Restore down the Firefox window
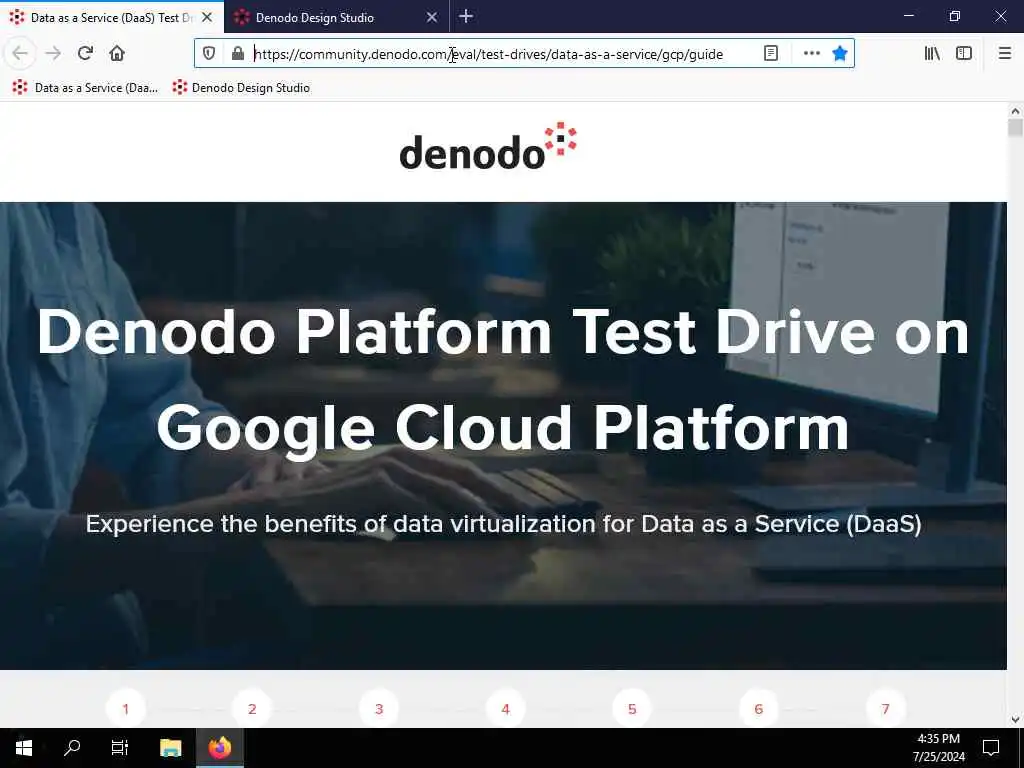 click(x=955, y=16)
